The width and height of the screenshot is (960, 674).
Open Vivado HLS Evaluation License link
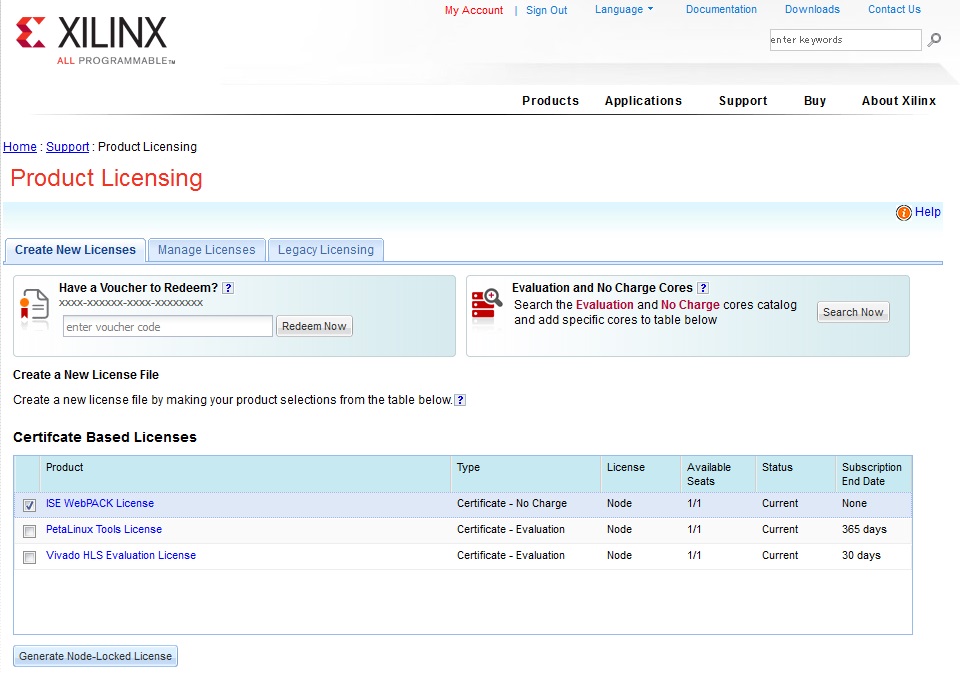tap(121, 555)
